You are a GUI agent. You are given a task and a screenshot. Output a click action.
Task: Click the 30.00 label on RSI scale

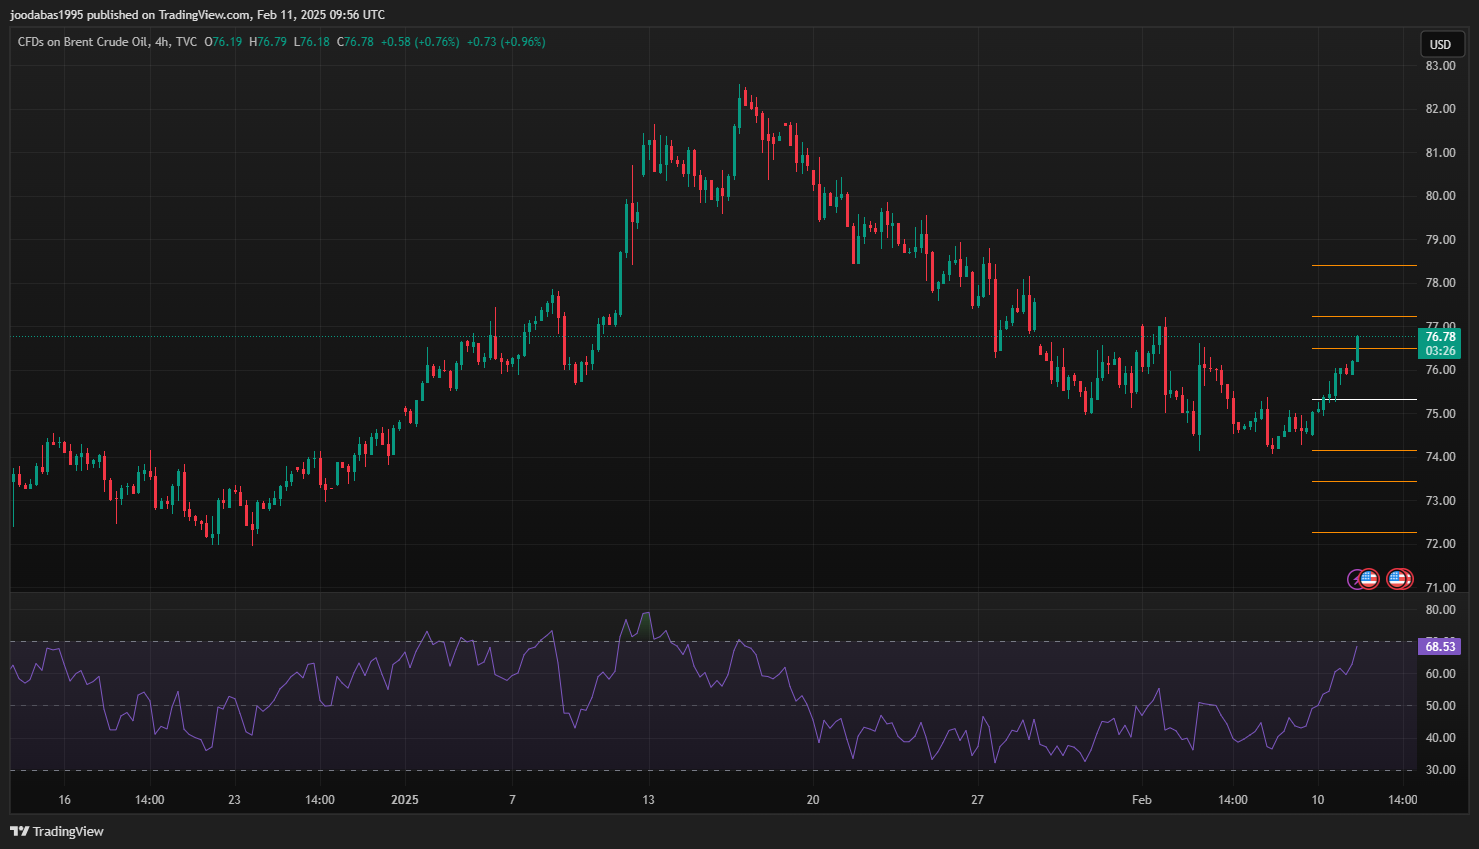[x=1440, y=770]
